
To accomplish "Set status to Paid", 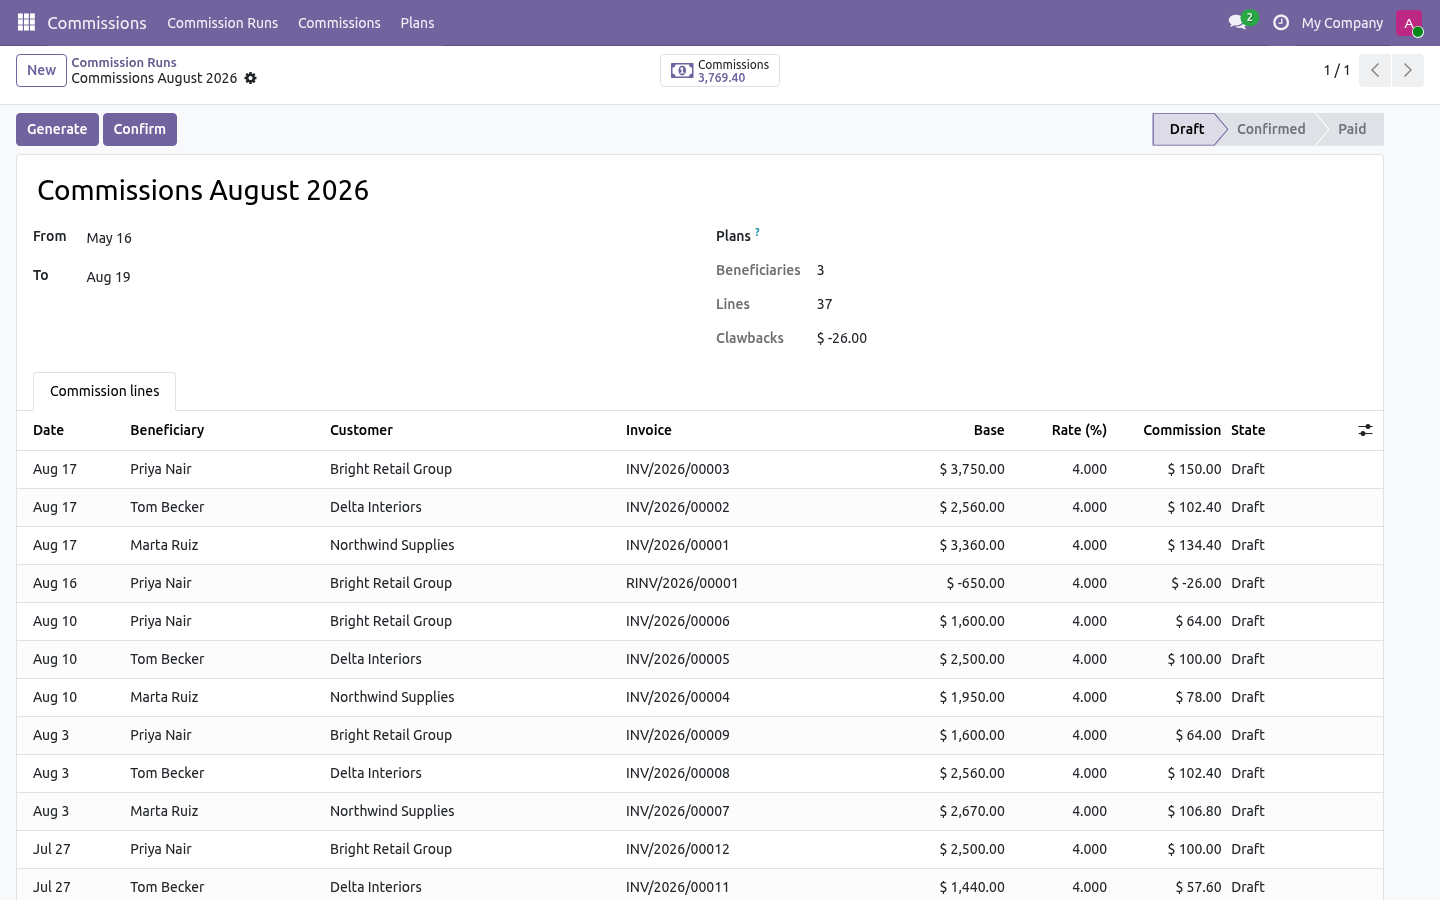I will pyautogui.click(x=1352, y=129).
